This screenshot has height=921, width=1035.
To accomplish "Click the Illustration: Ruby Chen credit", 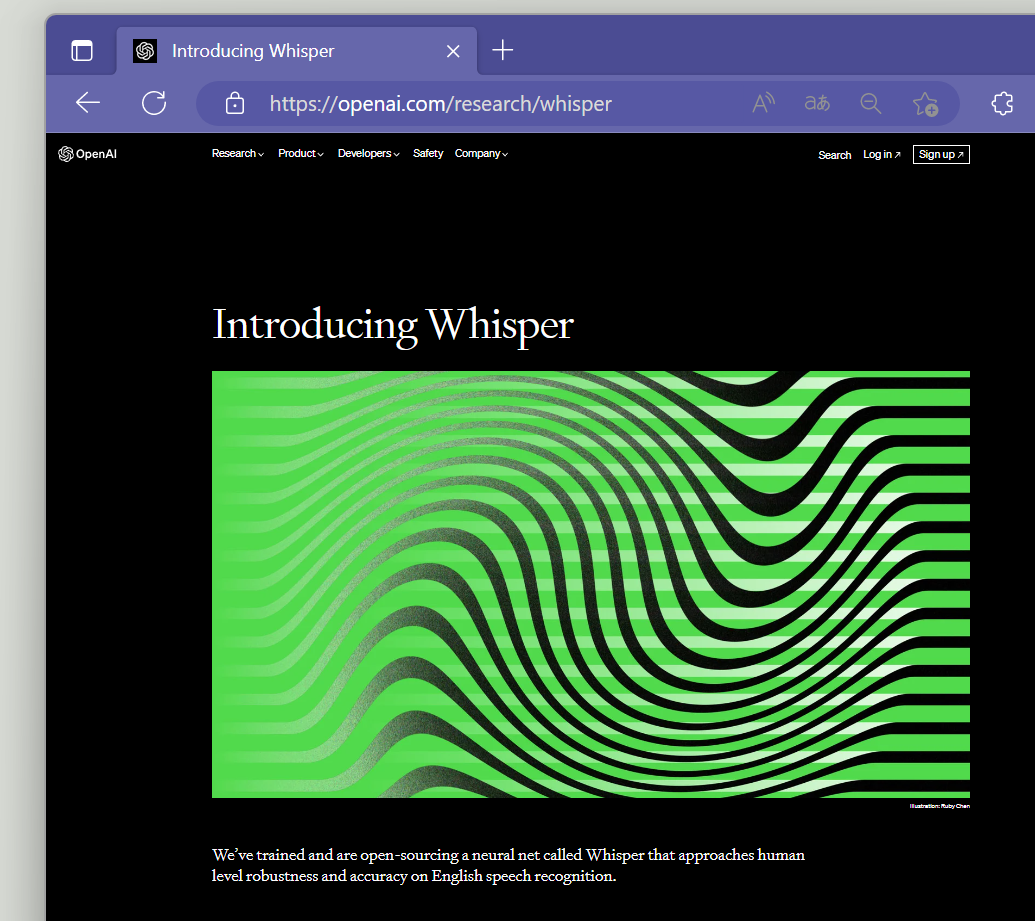I will (x=939, y=806).
